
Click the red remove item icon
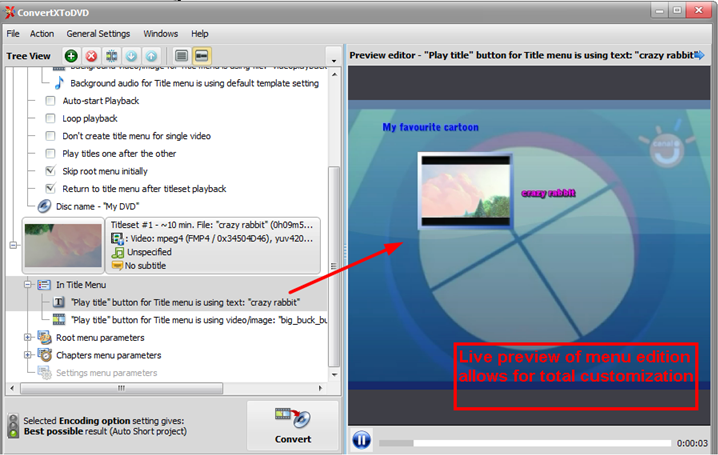click(x=91, y=56)
